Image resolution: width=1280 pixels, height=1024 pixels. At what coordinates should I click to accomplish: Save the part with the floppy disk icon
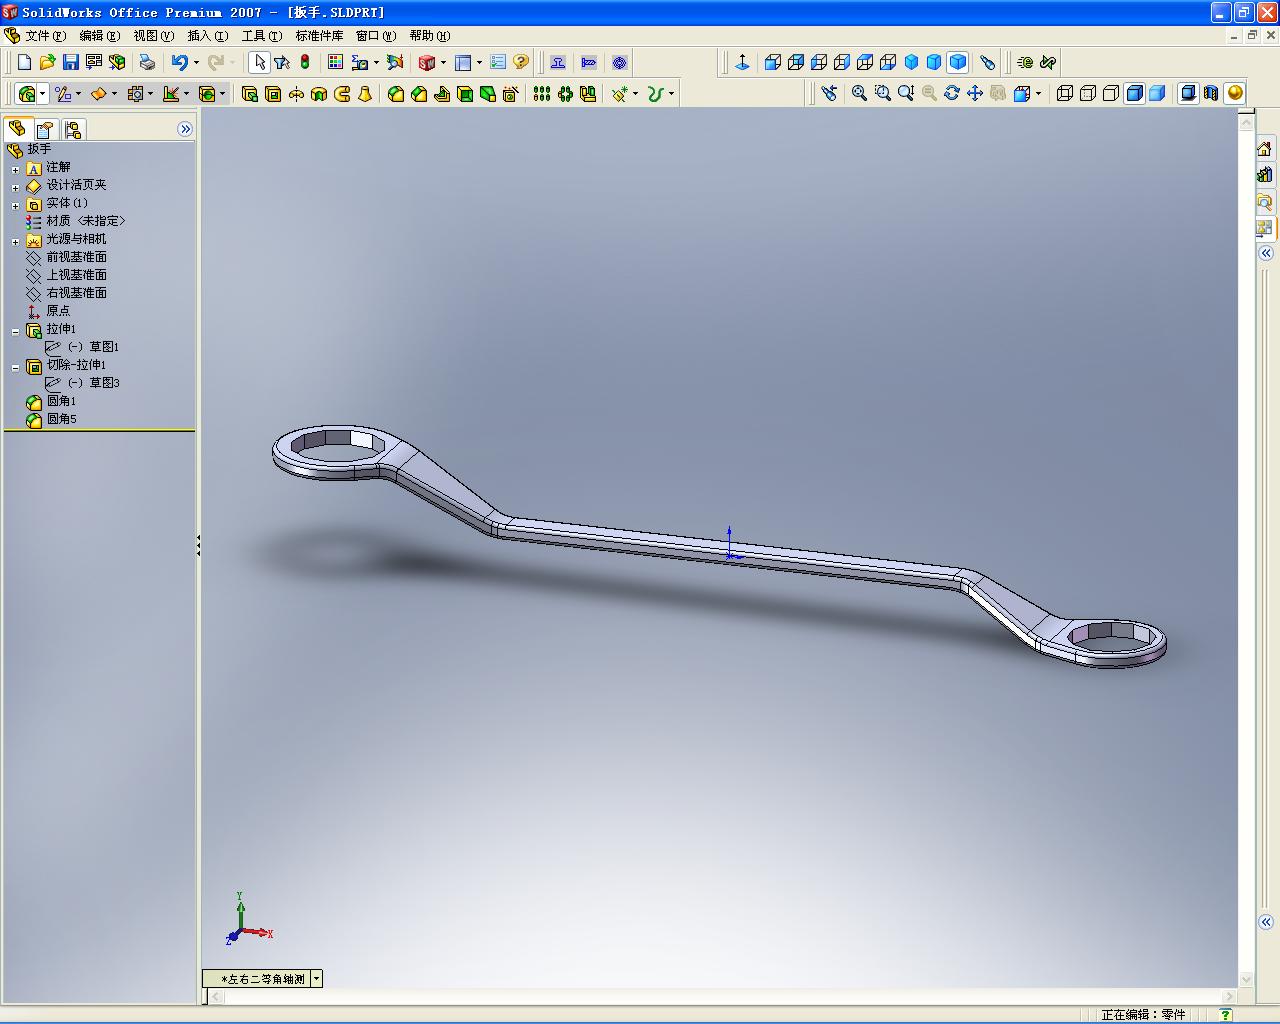[70, 62]
